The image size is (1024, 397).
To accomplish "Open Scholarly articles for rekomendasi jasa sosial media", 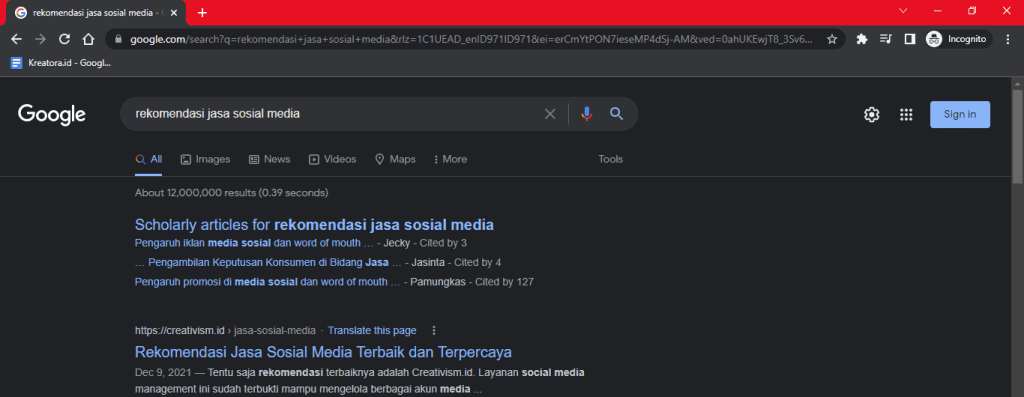I will pos(314,225).
